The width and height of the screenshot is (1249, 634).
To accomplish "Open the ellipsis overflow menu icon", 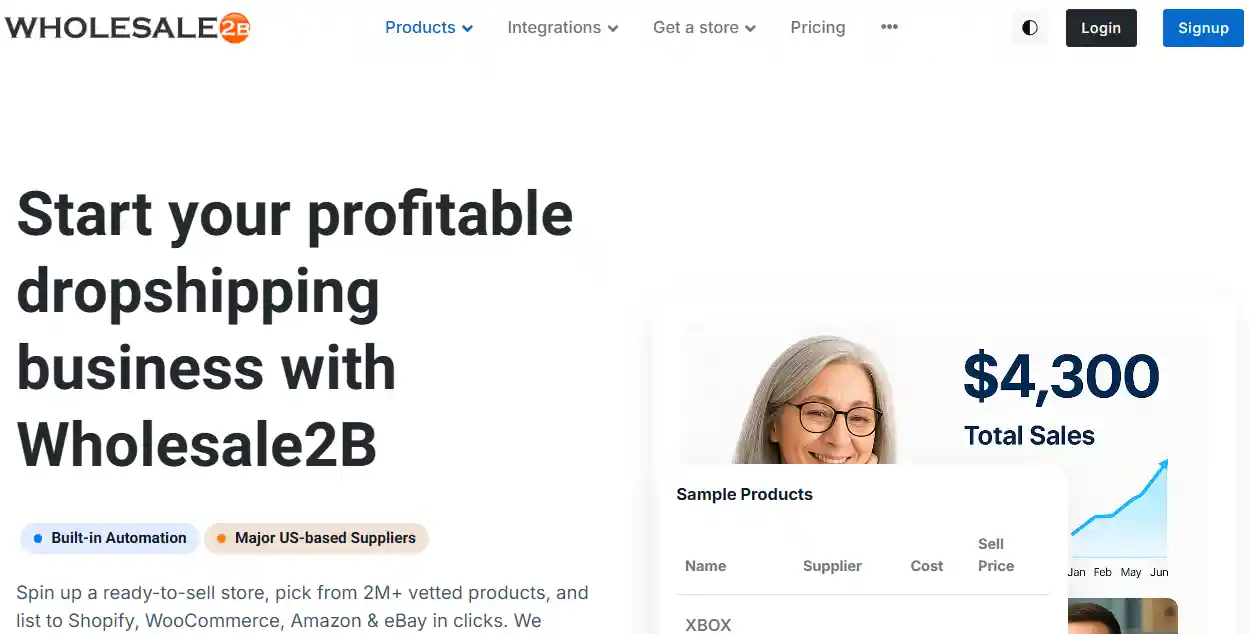I will (x=888, y=27).
